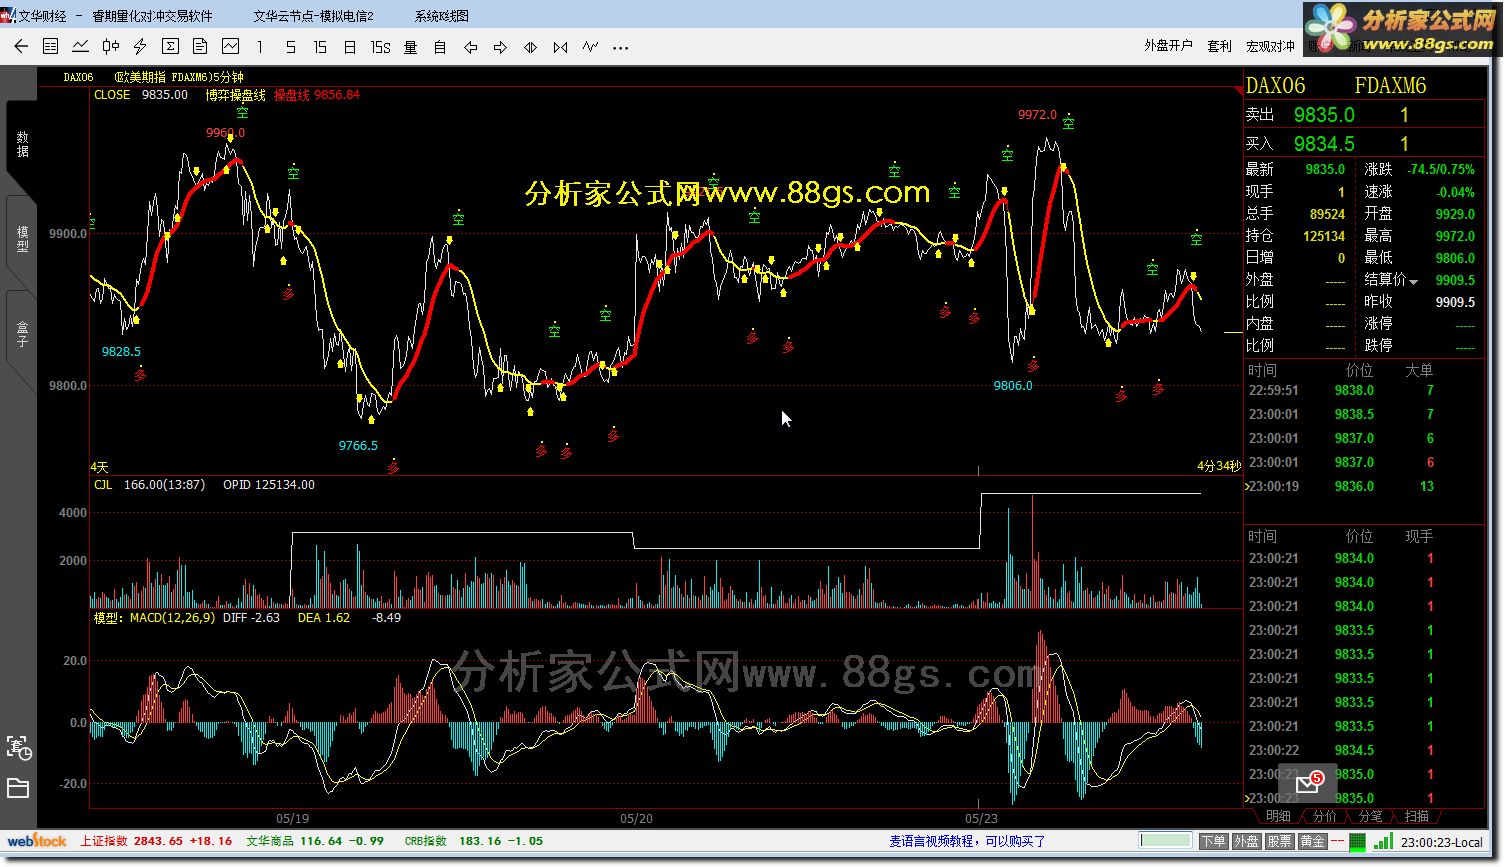This screenshot has height=867, width=1505.
Task: Switch to the candlestick K-line icon
Action: [111, 47]
